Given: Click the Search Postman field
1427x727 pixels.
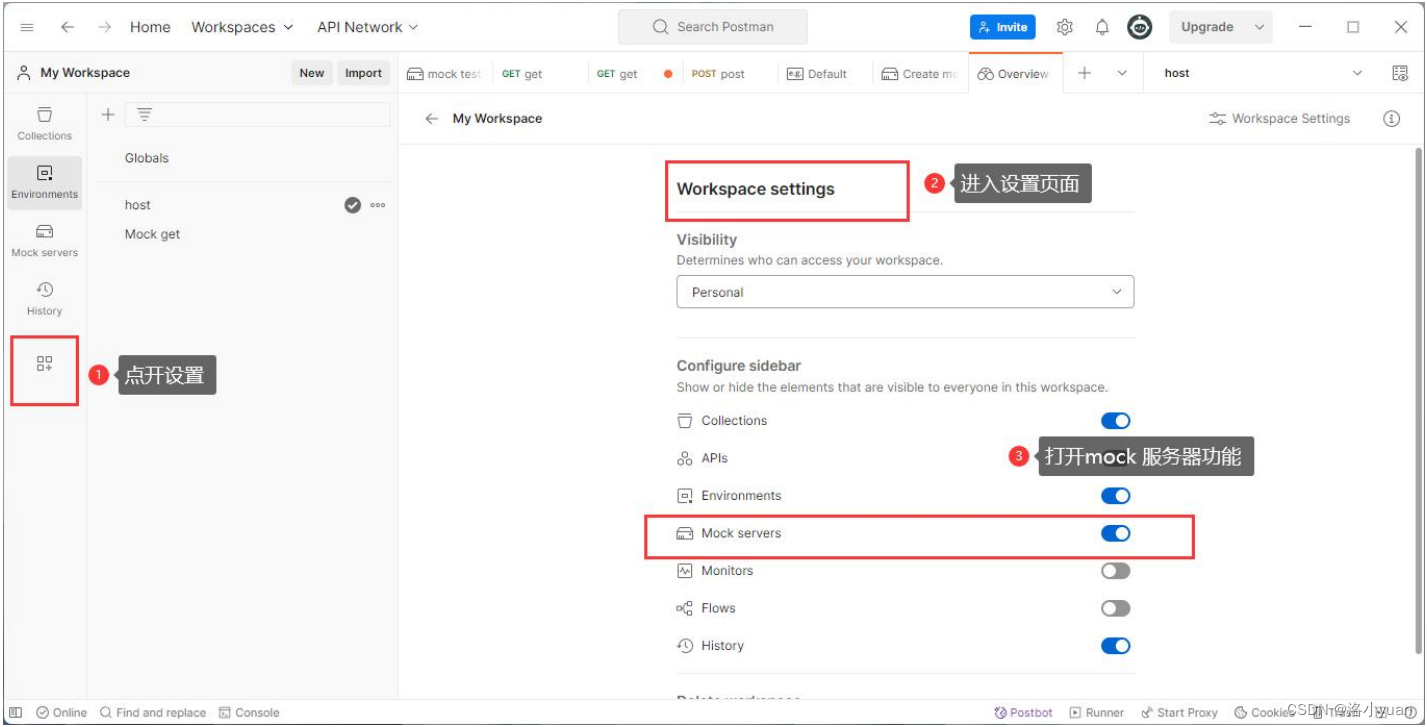Looking at the screenshot, I should pyautogui.click(x=713, y=27).
